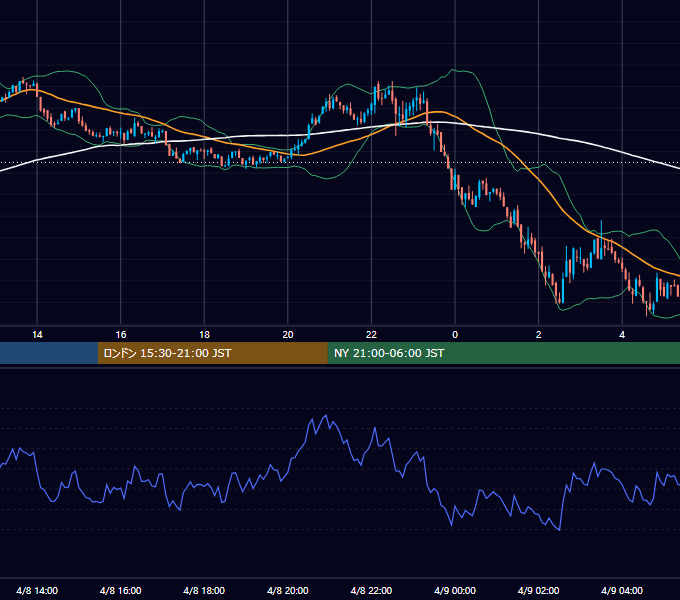
Task: Click the 4/9 04:00 time label
Action: [x=622, y=590]
